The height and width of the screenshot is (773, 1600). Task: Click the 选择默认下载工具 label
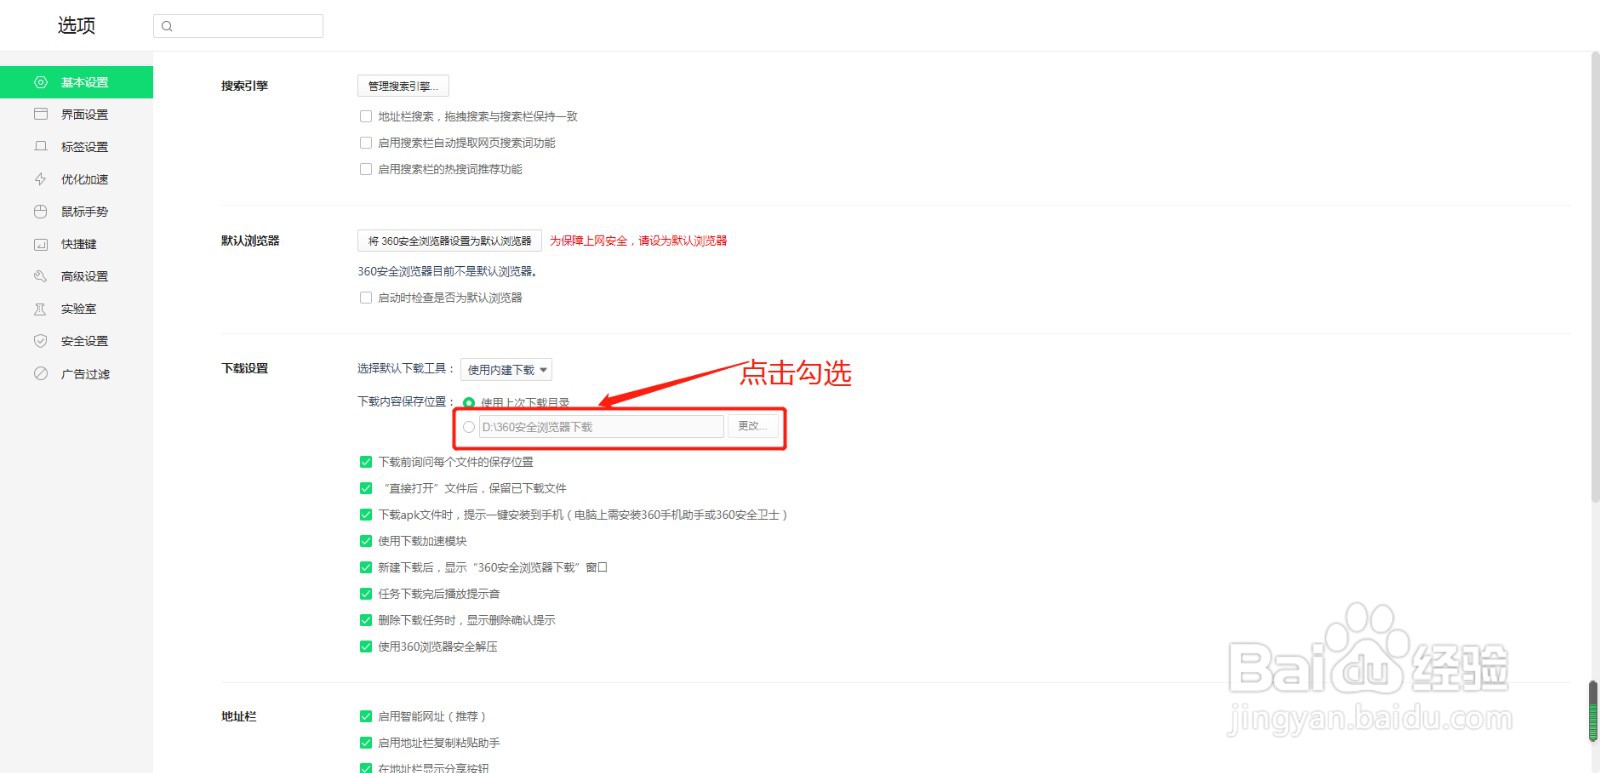coord(406,368)
